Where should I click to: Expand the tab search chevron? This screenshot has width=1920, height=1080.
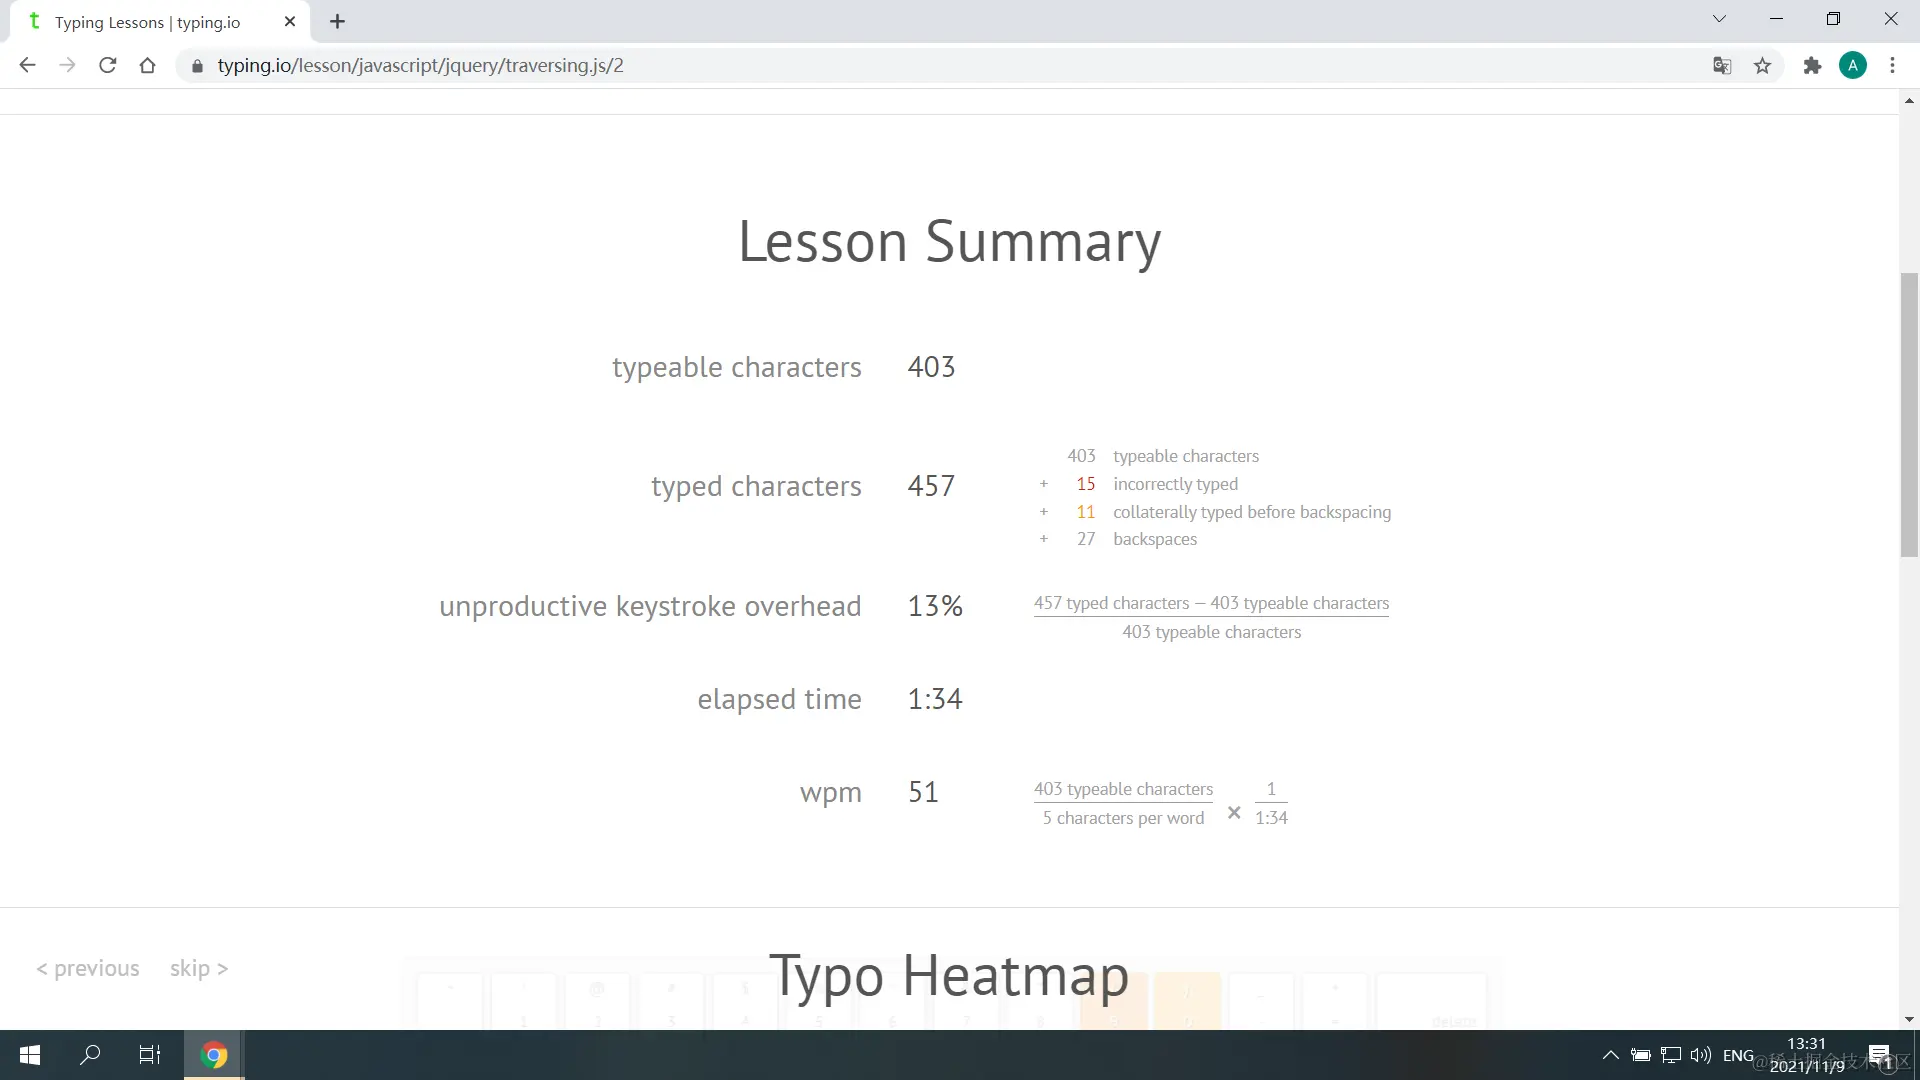1719,19
